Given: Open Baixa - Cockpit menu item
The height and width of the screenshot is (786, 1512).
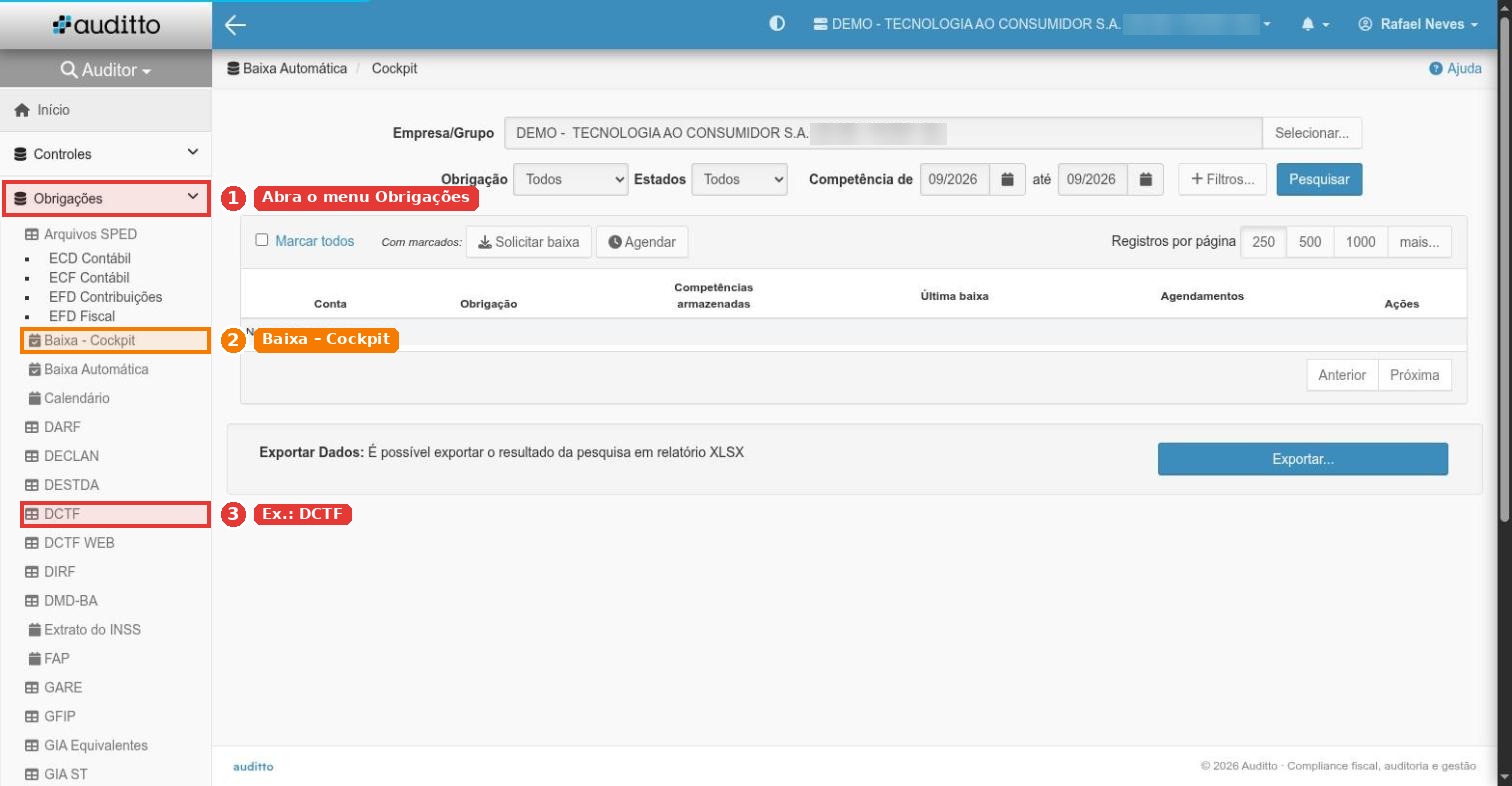Looking at the screenshot, I should [115, 340].
